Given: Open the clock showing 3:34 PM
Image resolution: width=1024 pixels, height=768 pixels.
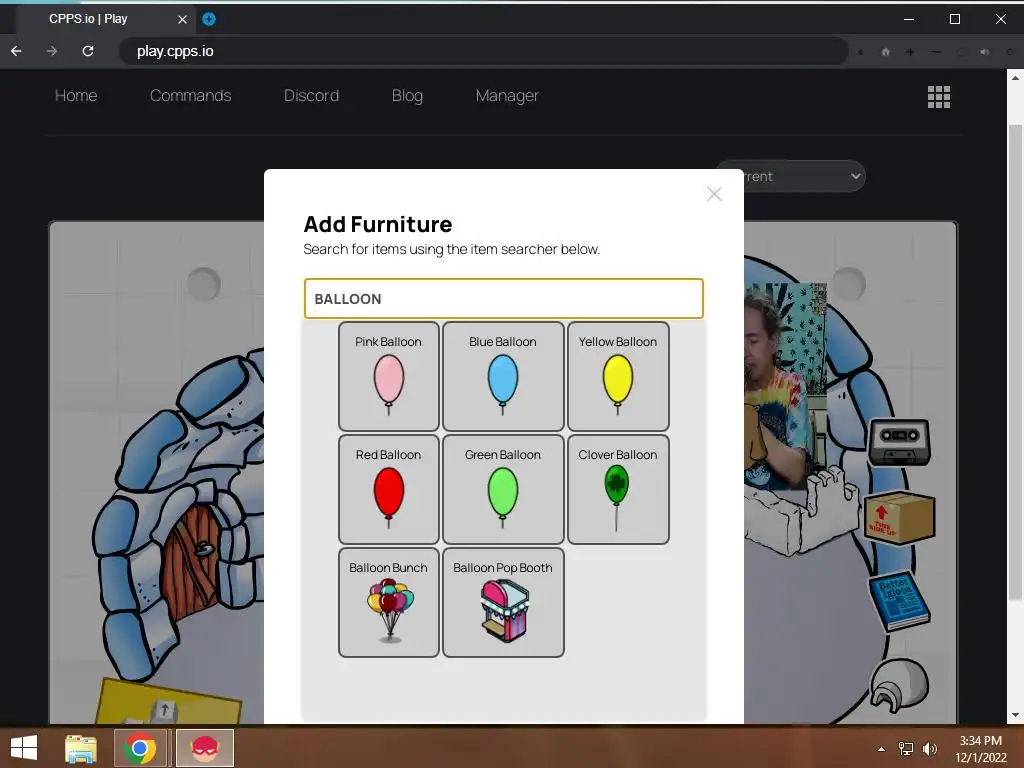Looking at the screenshot, I should 980,749.
